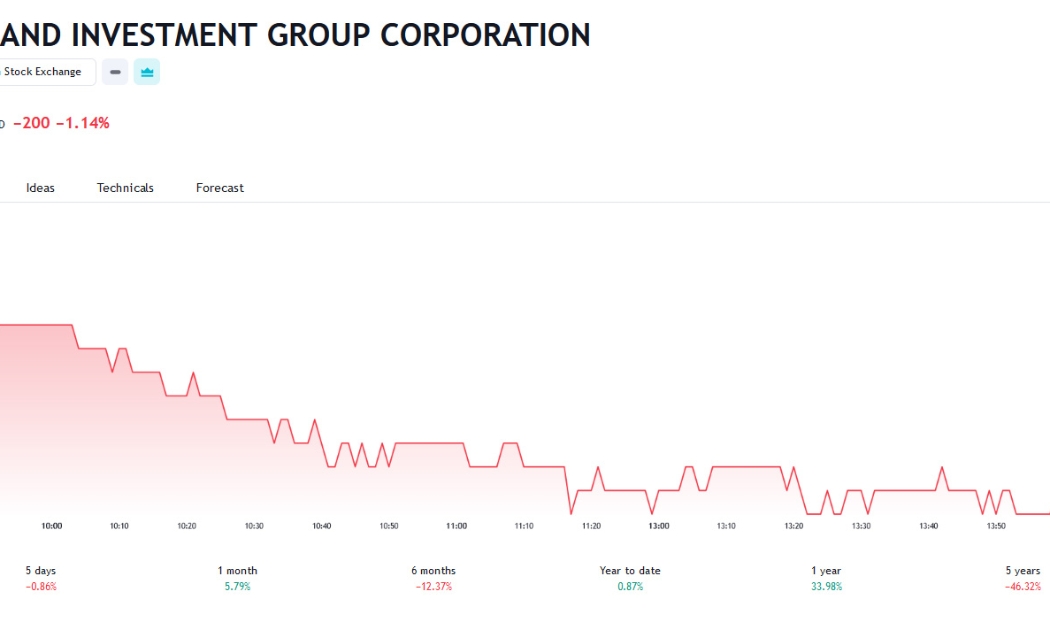Click the 13:50 time axis label
This screenshot has height=630, width=1050.
(996, 526)
